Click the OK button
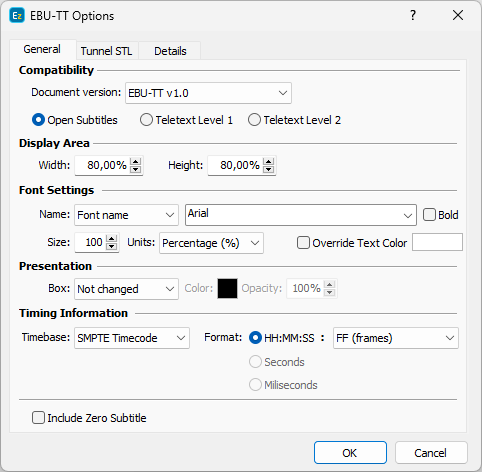 tap(350, 453)
